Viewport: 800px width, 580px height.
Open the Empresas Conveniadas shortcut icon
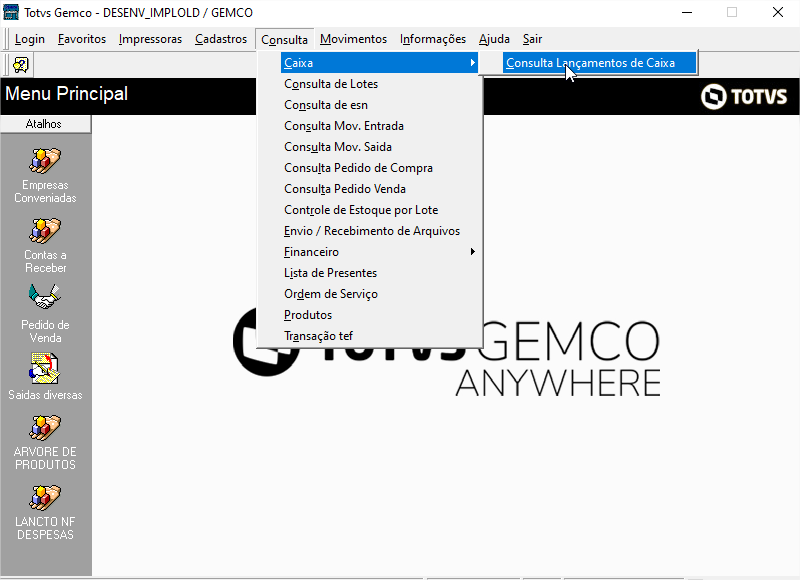(45, 160)
